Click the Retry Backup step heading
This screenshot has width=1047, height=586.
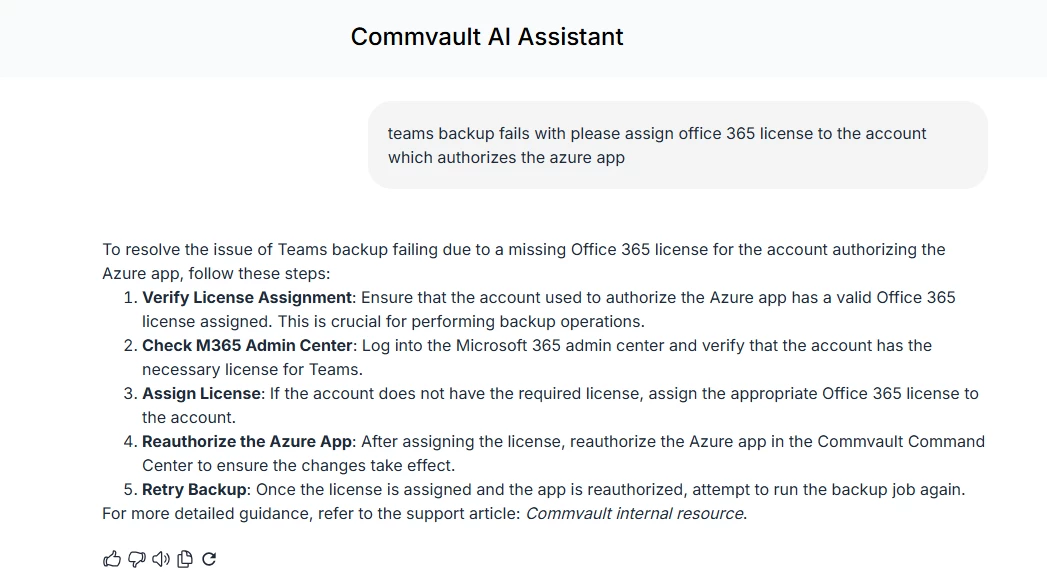pos(194,489)
